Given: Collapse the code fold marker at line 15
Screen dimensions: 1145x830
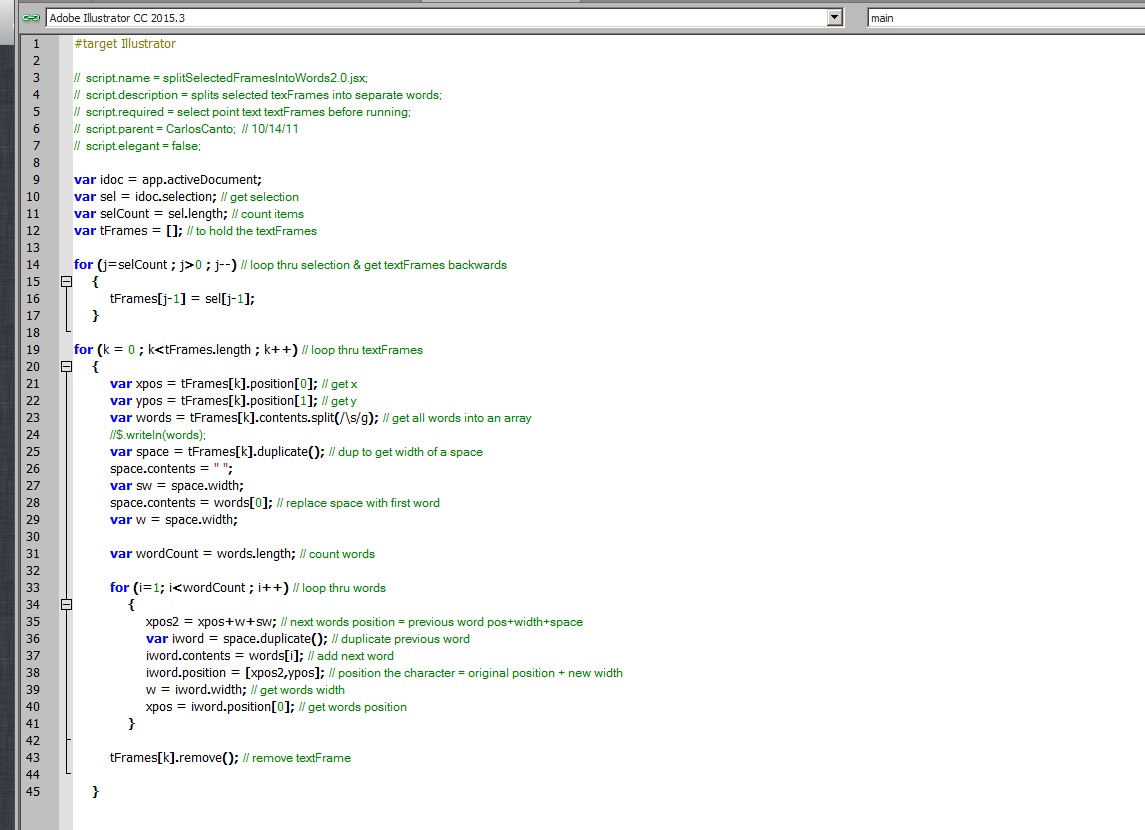Looking at the screenshot, I should [66, 282].
